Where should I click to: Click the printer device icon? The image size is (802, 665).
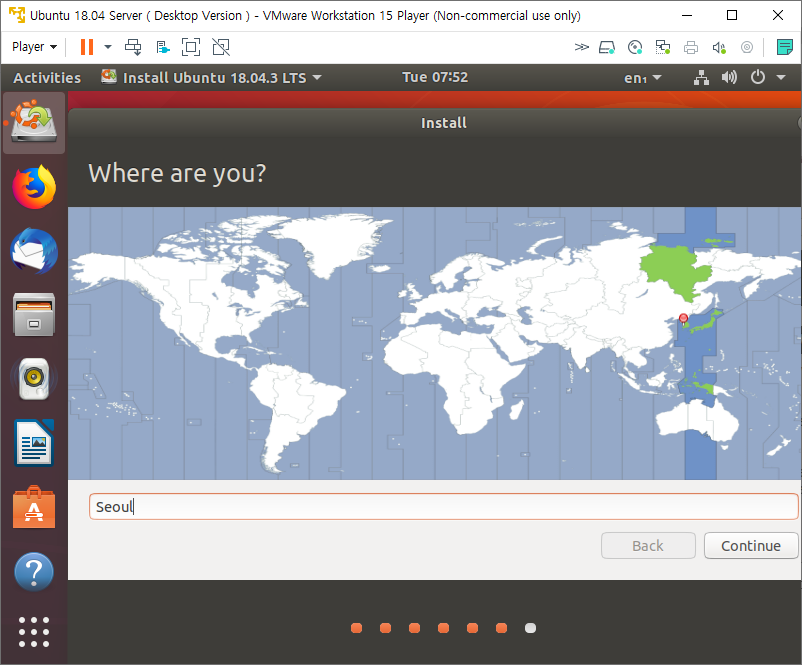click(691, 48)
